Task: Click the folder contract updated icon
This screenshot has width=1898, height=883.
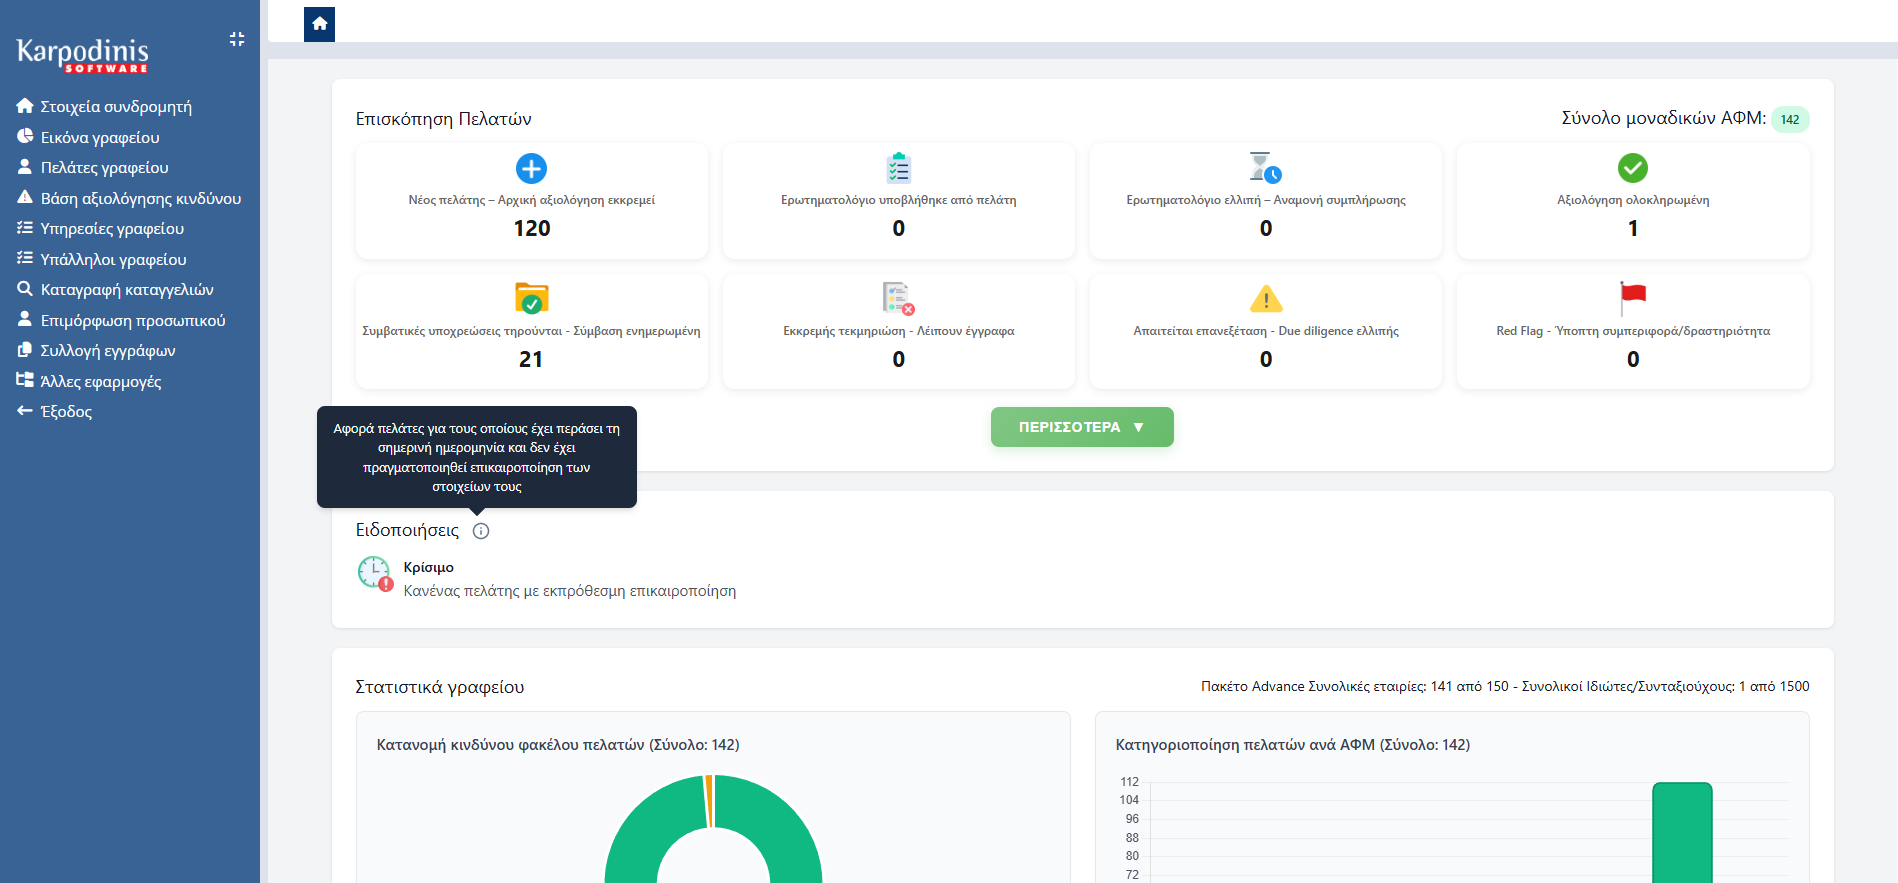Action: point(531,298)
